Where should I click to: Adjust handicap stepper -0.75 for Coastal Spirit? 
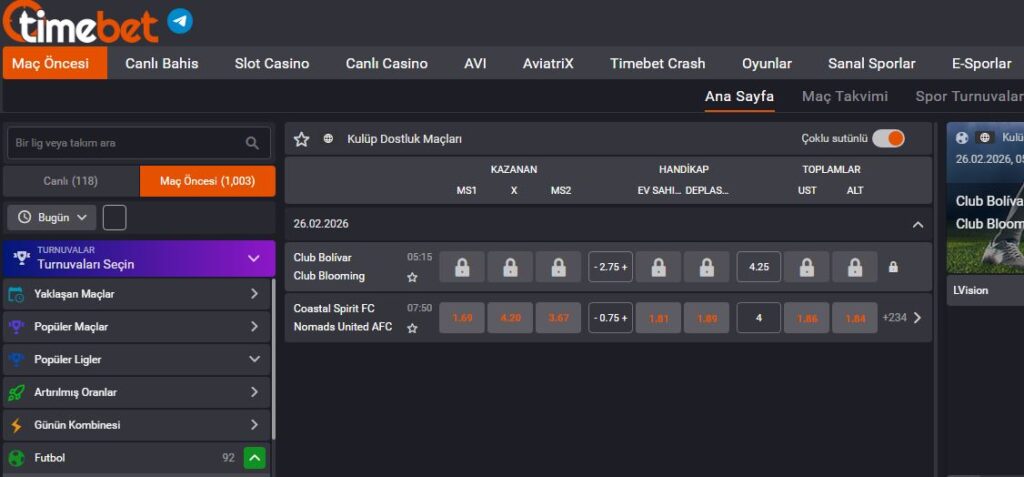coord(611,318)
